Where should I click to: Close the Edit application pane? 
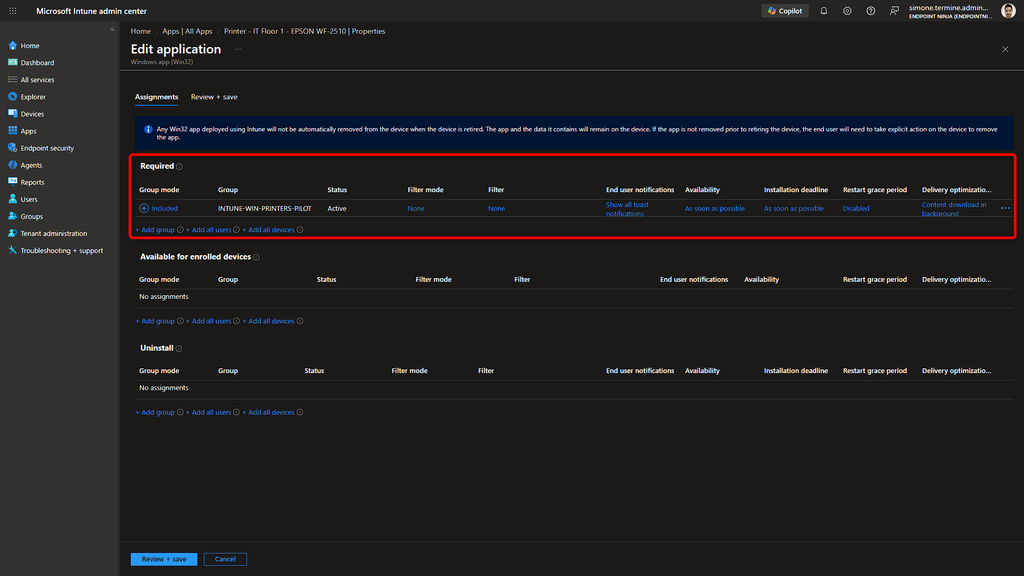click(1005, 49)
